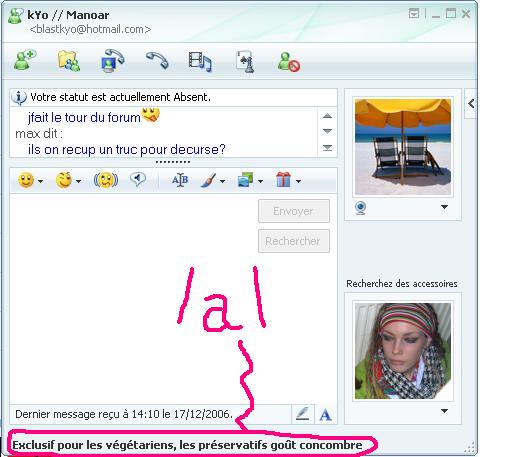Click 'Votre statut est actuellement Absent' notice
The height and width of the screenshot is (457, 512).
click(120, 97)
